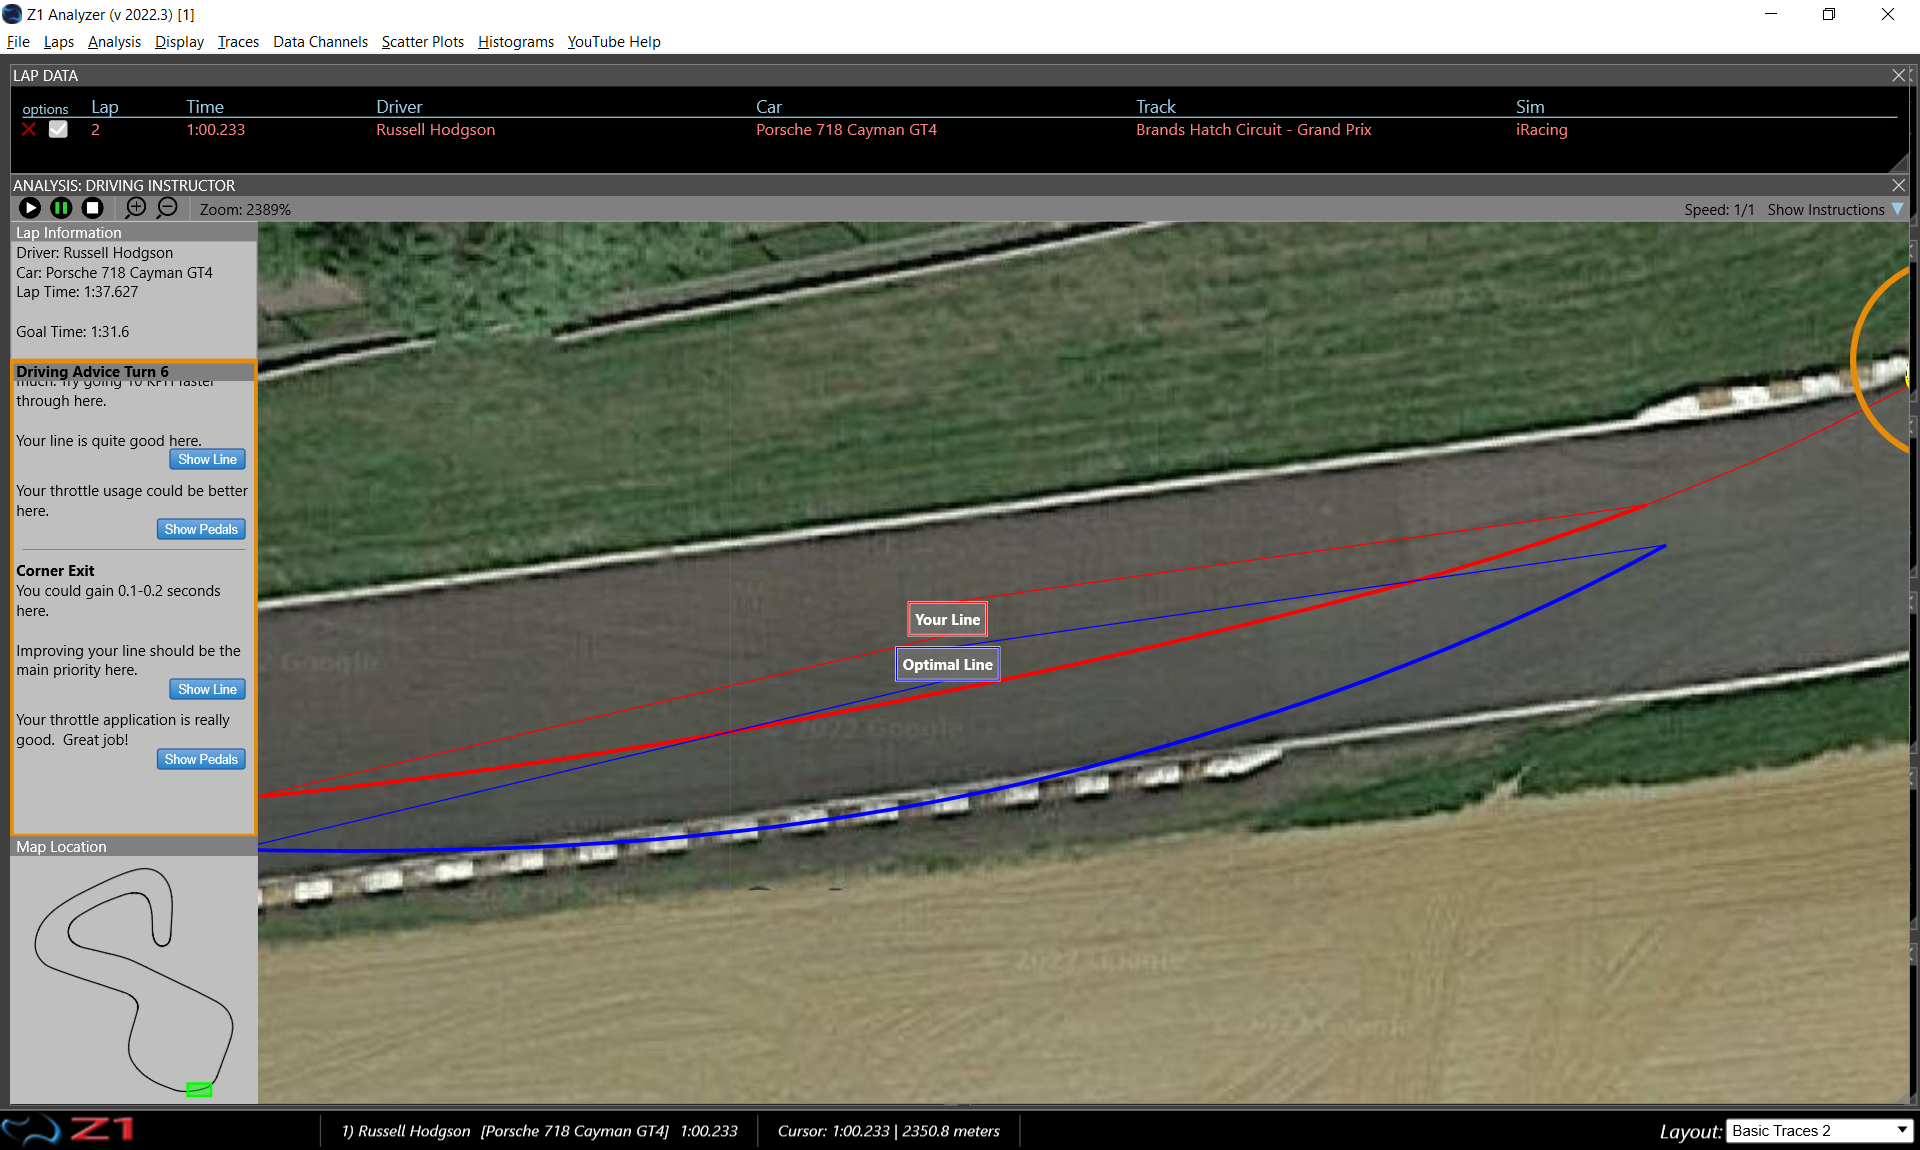Select the 1:00.233 lap time cell
The image size is (1920, 1150).
(x=216, y=130)
